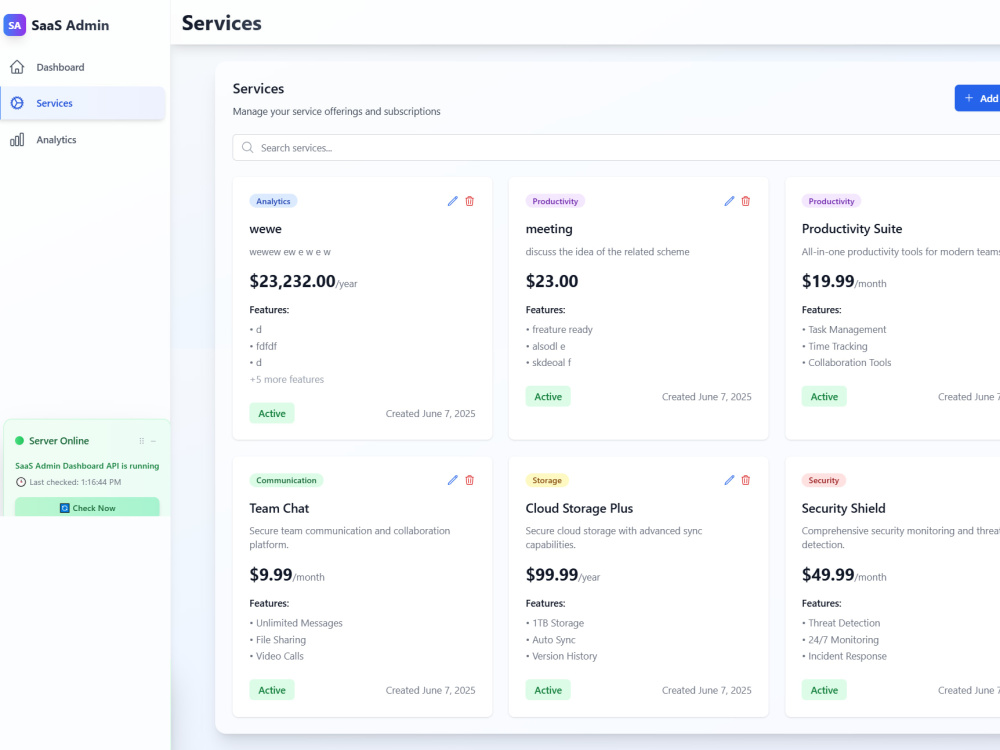
Task: Click the $9.99 price on Team Chat
Action: click(270, 575)
